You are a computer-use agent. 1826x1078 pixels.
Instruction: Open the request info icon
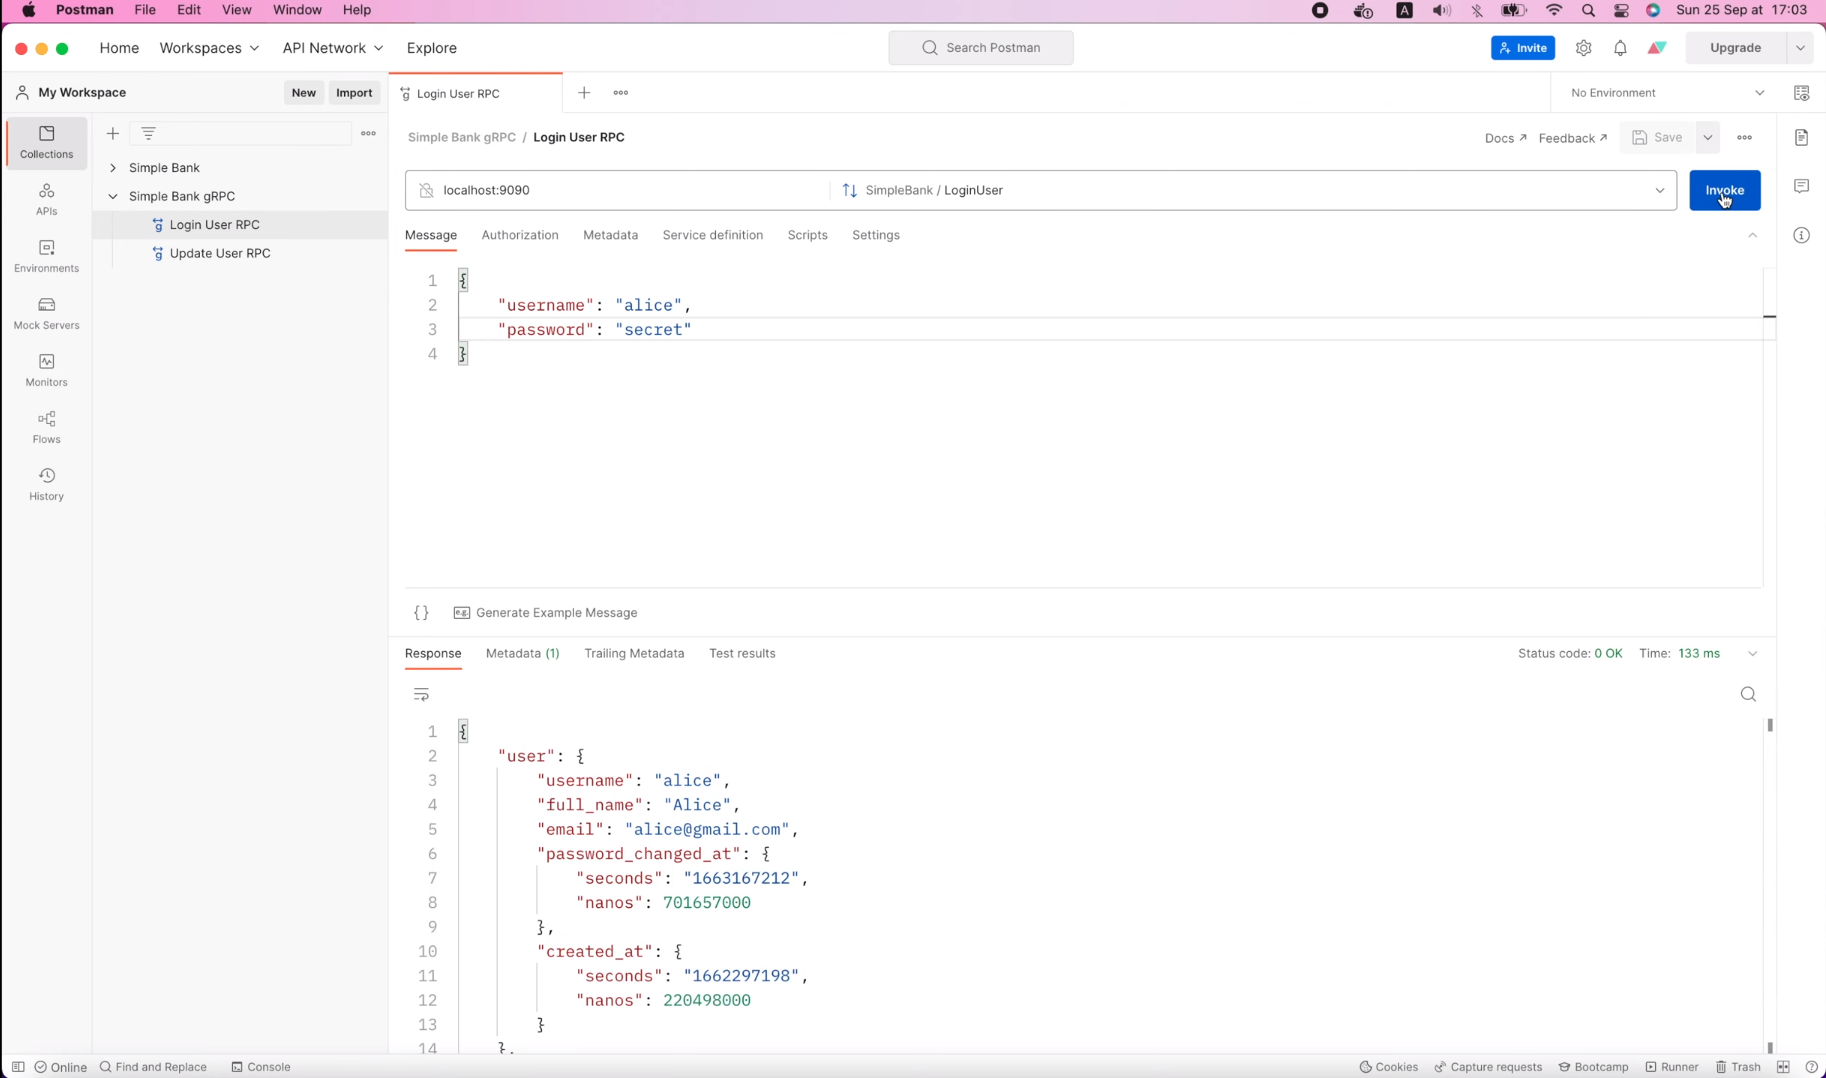click(x=1801, y=235)
